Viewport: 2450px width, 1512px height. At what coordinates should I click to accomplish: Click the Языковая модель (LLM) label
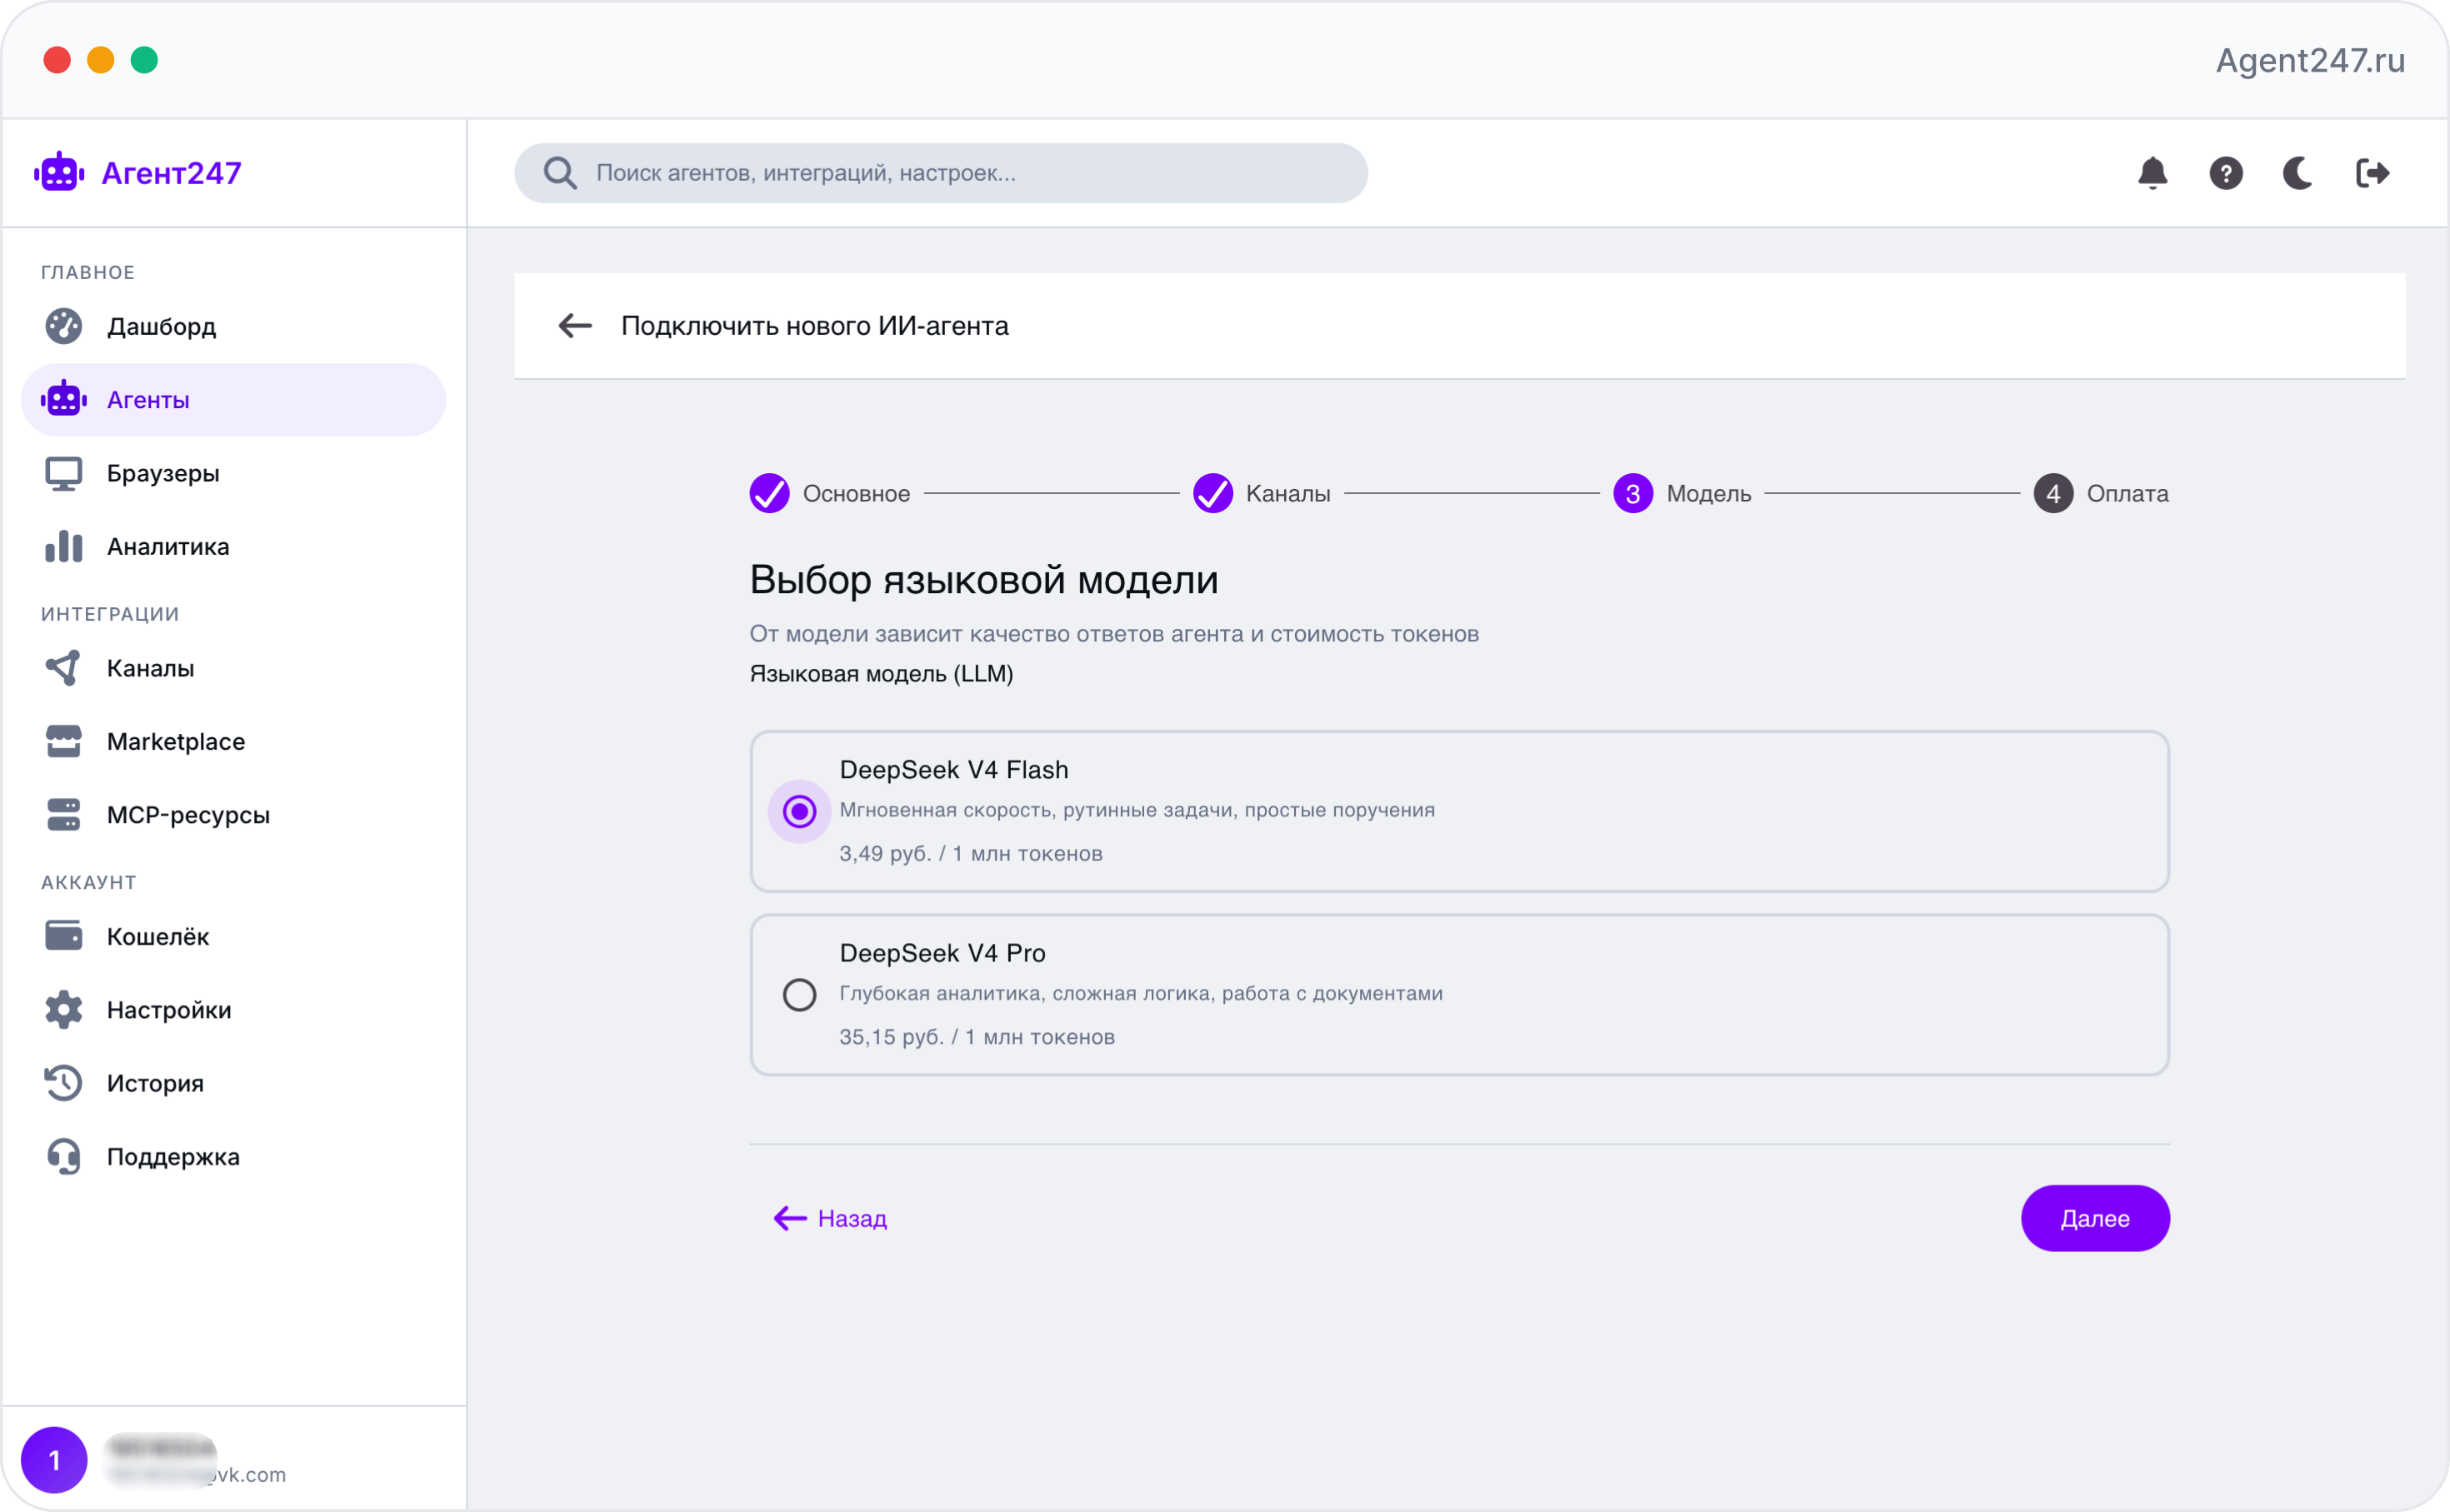881,674
